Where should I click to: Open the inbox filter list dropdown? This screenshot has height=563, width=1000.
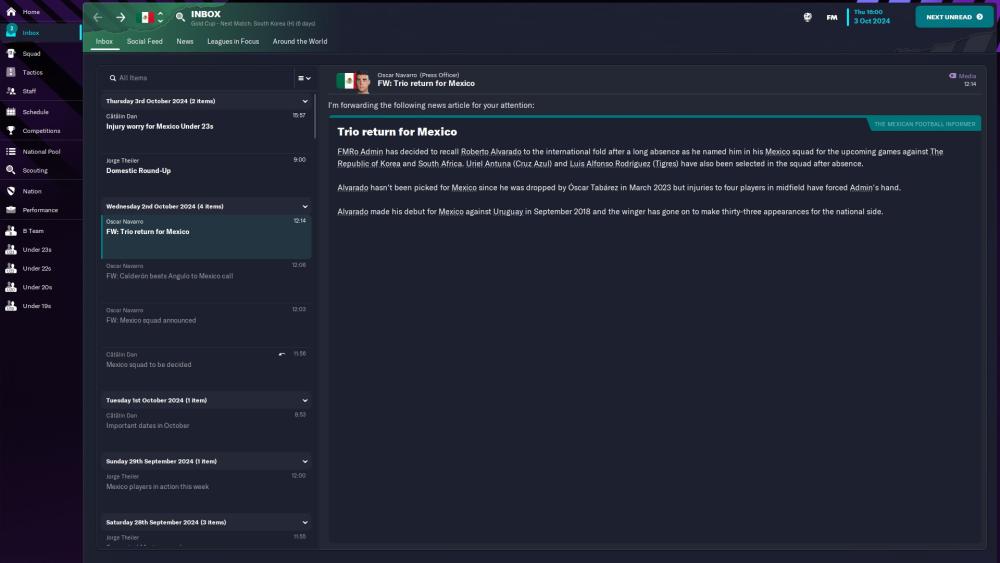(303, 78)
